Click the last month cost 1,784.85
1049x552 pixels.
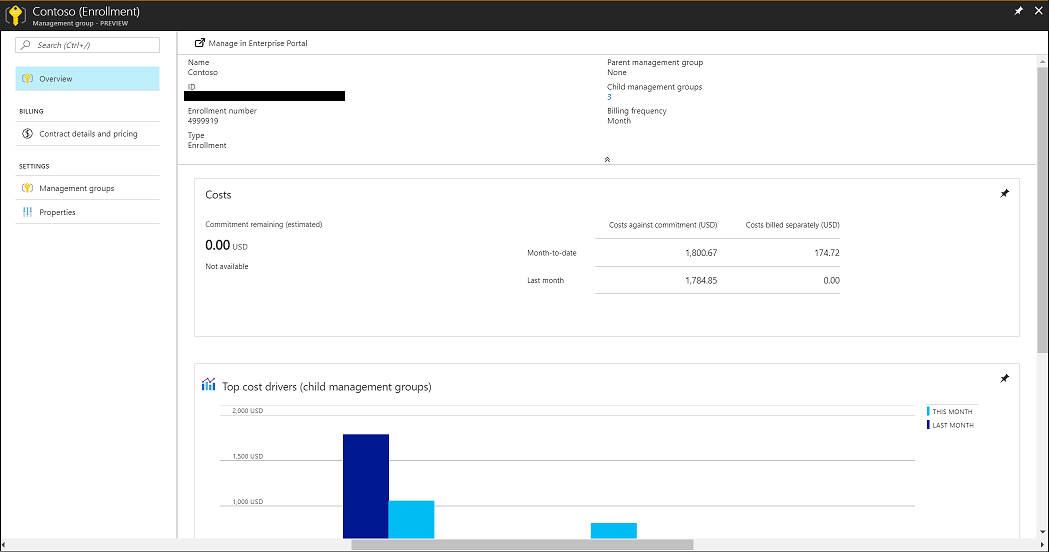pos(701,280)
